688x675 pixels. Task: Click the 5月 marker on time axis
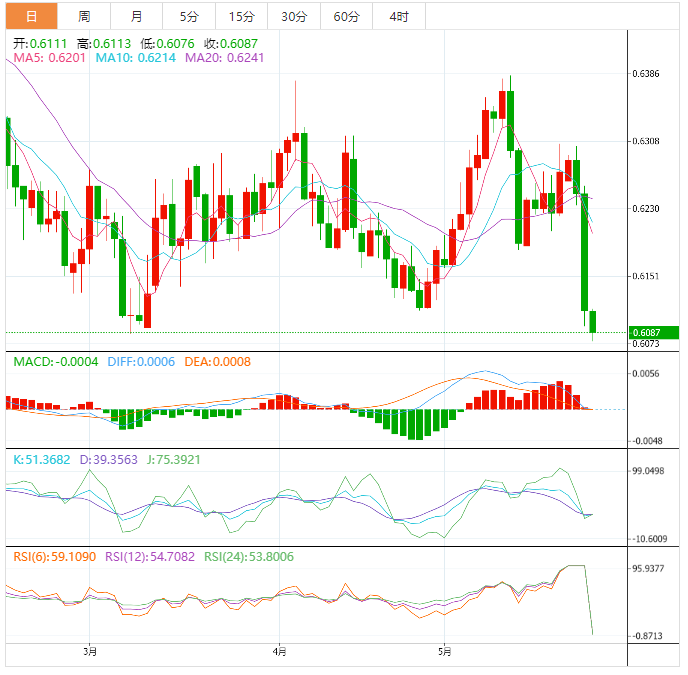coord(443,653)
